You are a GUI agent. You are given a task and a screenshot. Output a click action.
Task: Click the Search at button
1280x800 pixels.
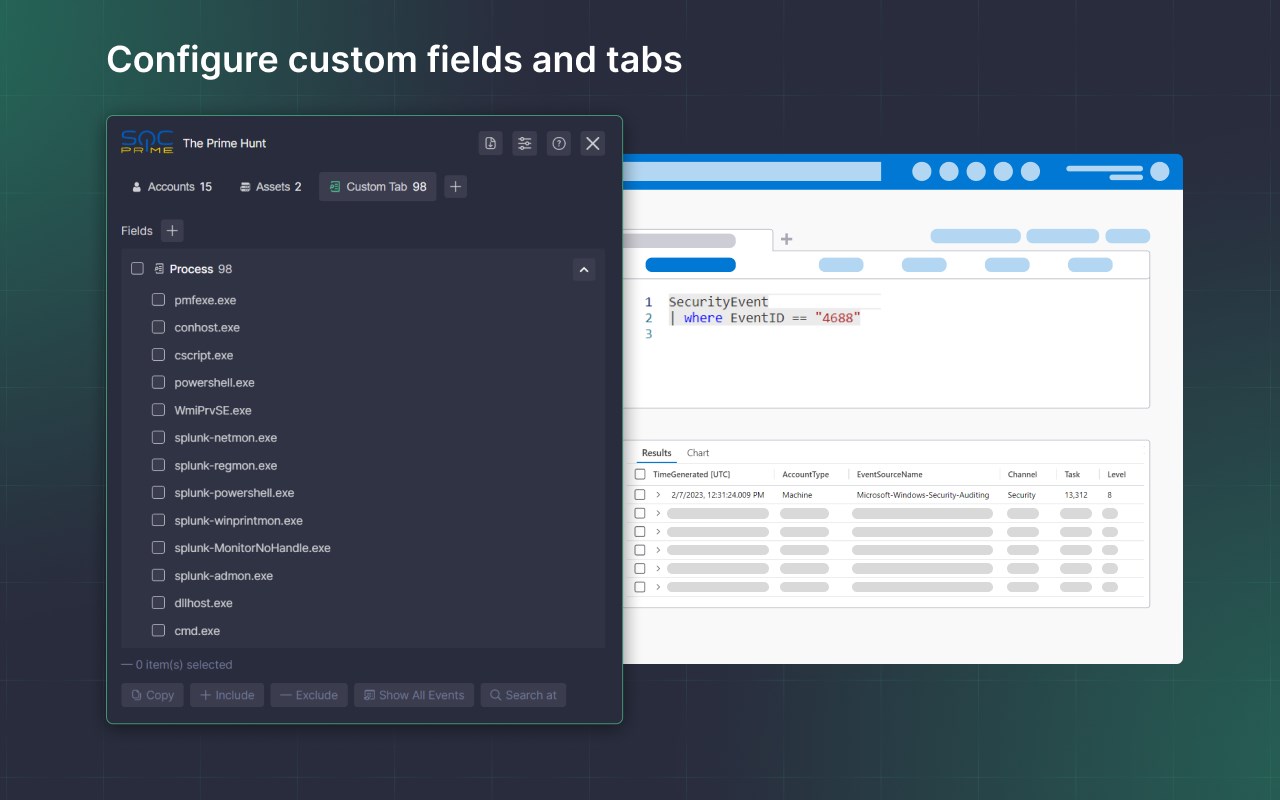[x=523, y=695]
